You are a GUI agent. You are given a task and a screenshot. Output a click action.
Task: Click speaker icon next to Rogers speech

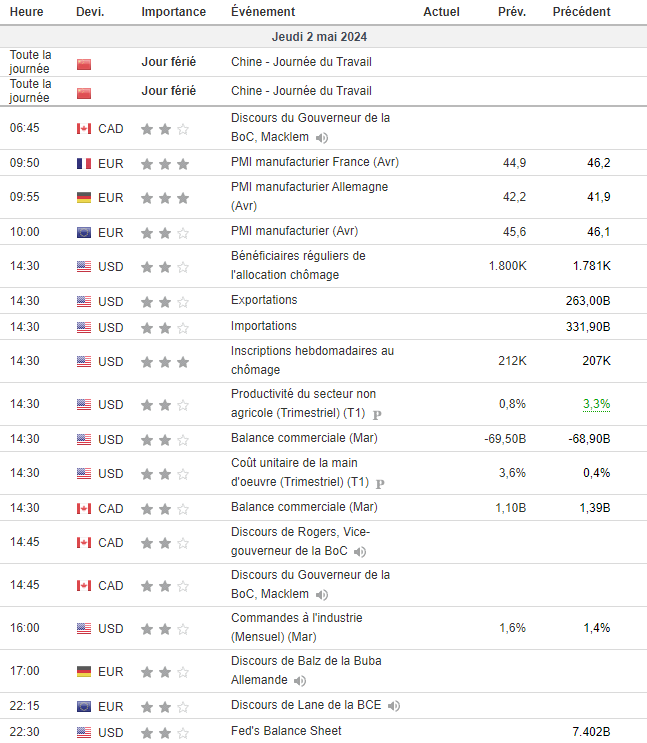tap(360, 552)
